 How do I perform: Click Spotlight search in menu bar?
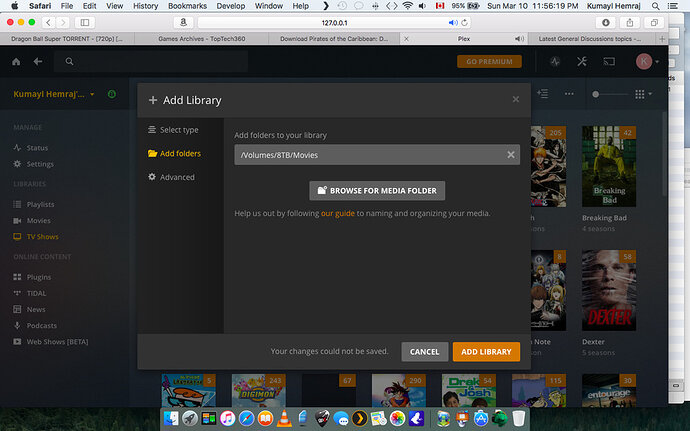656,6
